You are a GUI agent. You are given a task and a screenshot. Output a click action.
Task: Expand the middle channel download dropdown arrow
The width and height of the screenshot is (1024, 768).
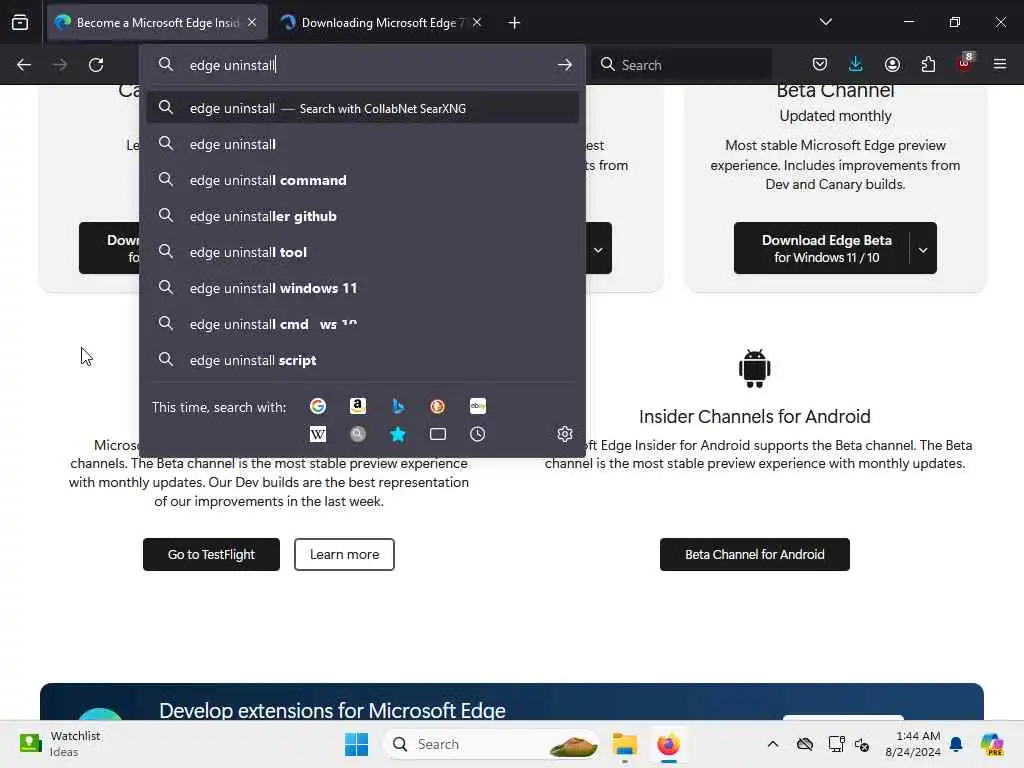tap(598, 249)
